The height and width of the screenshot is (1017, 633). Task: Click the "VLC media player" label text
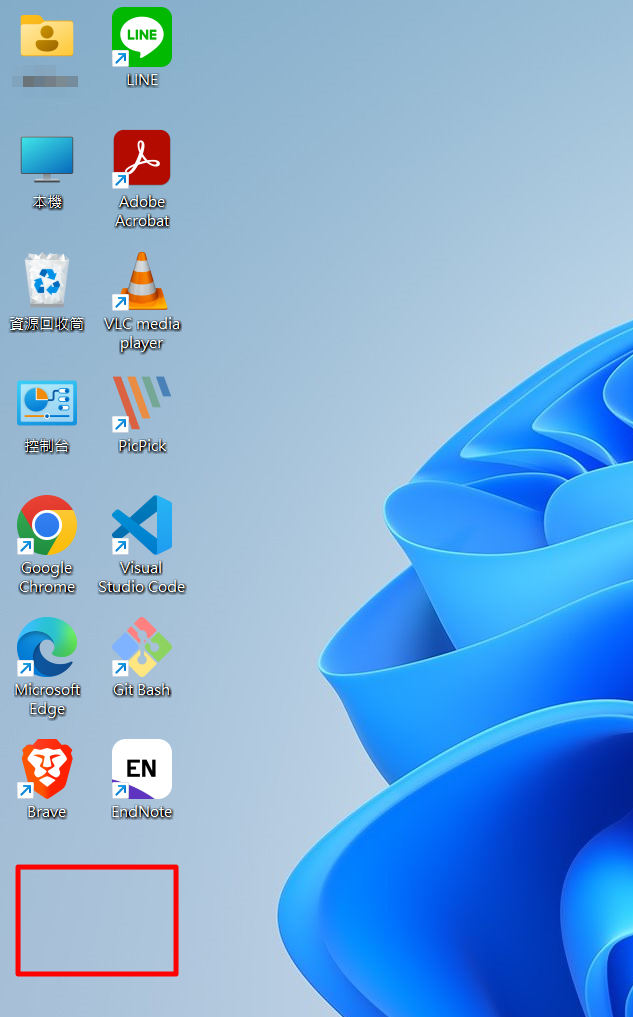pos(142,333)
